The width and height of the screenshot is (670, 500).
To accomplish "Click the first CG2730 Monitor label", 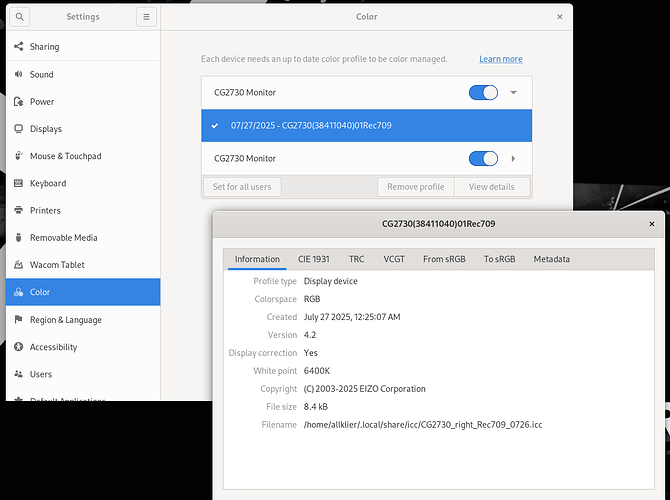I will coord(245,92).
